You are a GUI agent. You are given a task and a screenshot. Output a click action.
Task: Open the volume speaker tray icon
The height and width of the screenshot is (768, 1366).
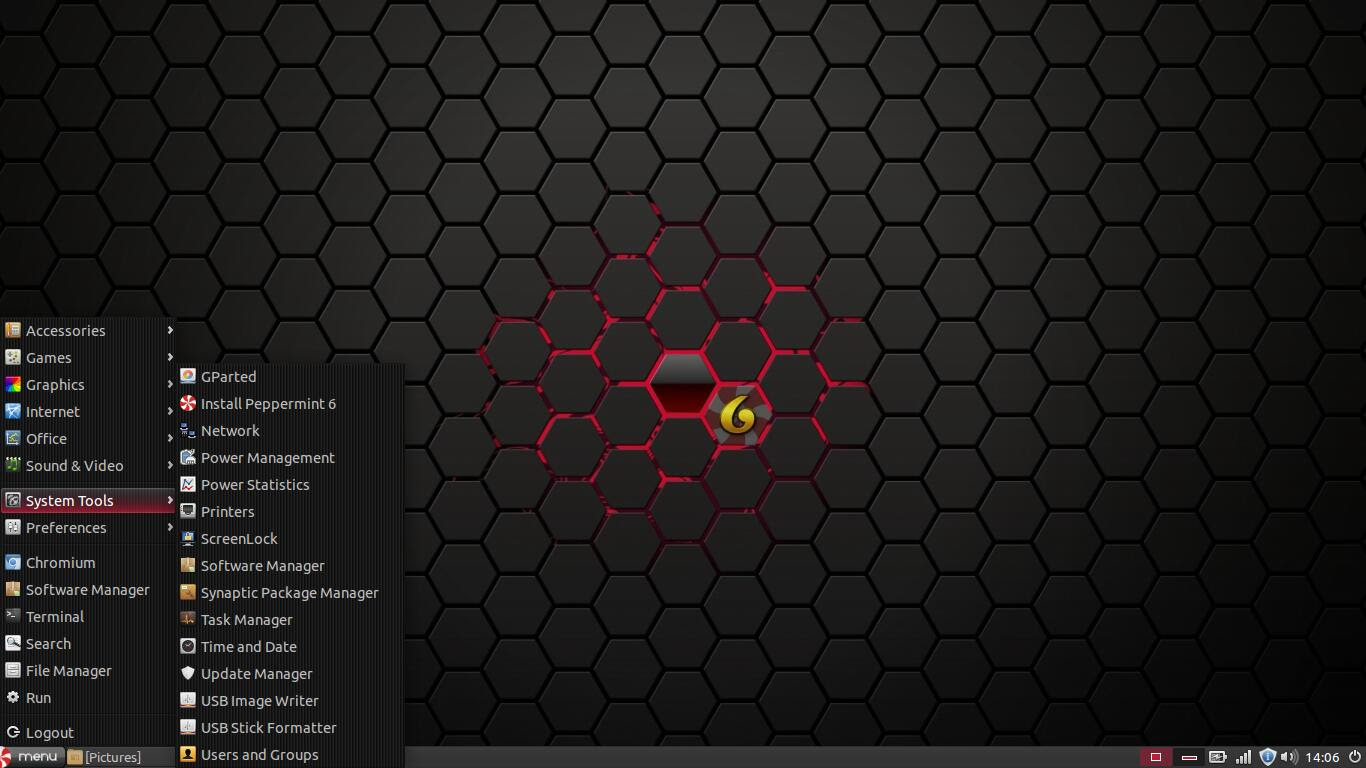pyautogui.click(x=1289, y=757)
